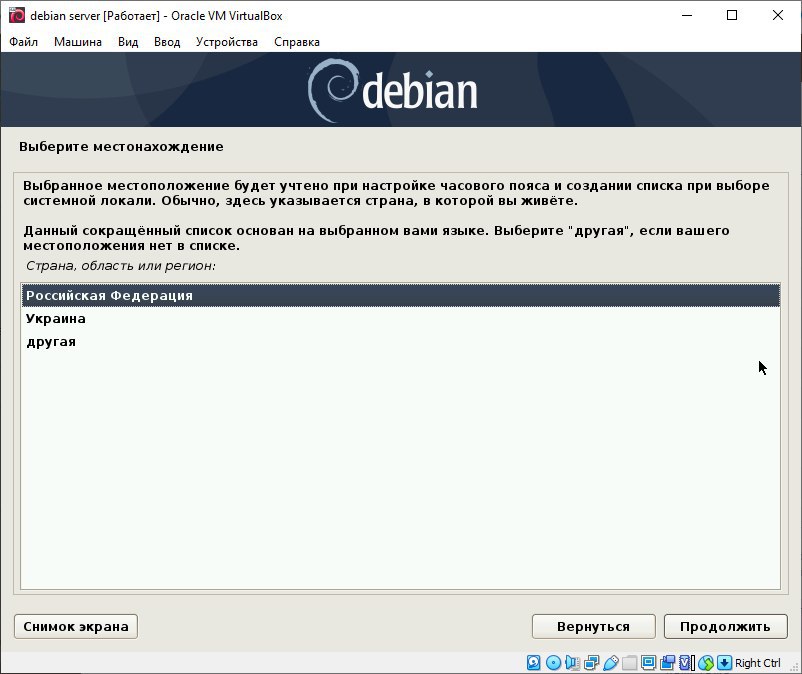Click the display settings status icon
The height and width of the screenshot is (674, 802).
point(649,663)
